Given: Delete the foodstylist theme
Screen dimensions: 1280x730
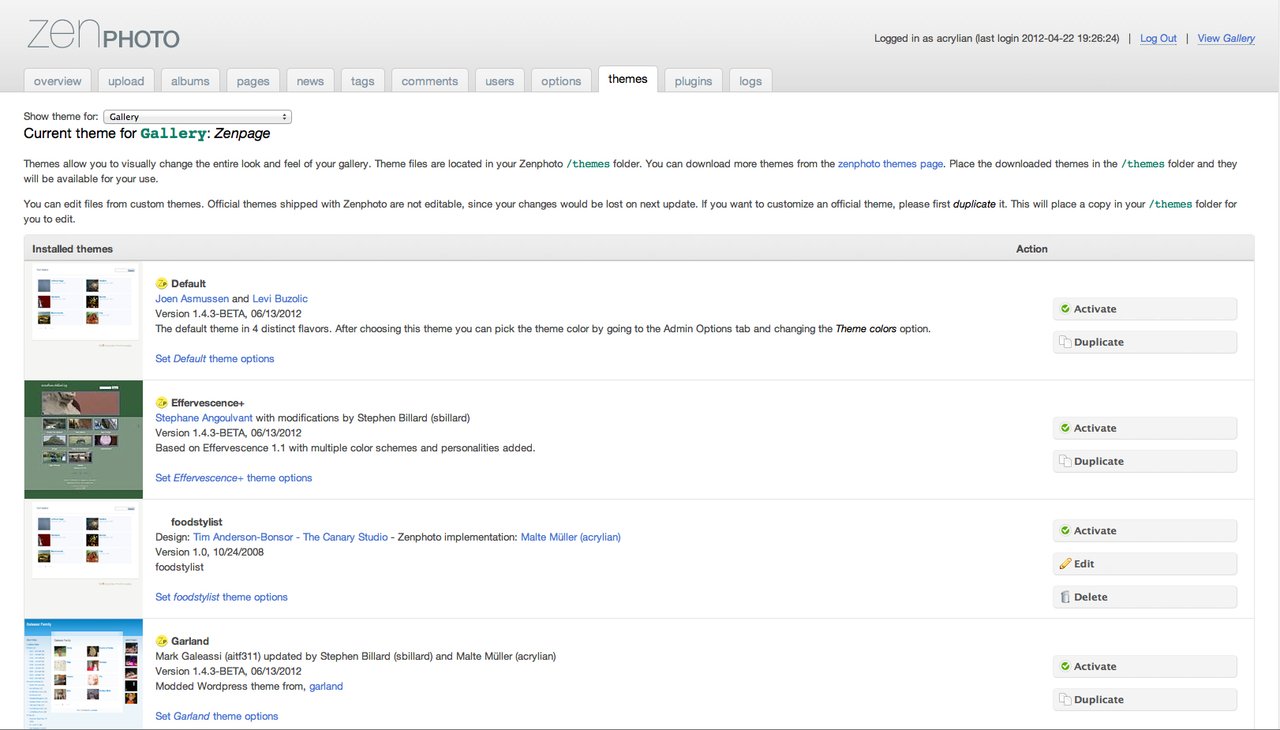Looking at the screenshot, I should pos(1144,597).
